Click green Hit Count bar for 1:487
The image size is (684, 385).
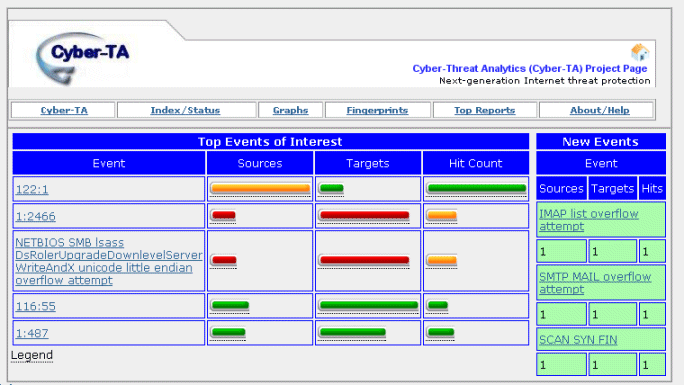coord(441,332)
